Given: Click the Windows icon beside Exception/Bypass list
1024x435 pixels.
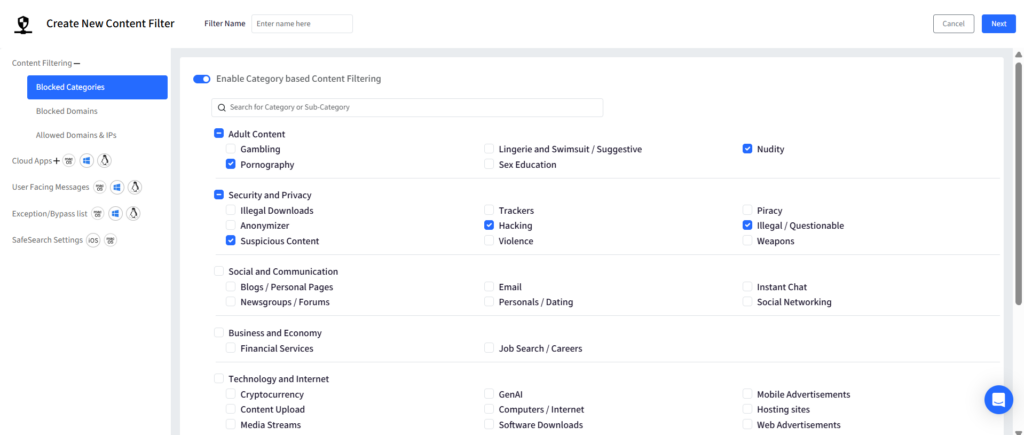Looking at the screenshot, I should click(x=116, y=214).
